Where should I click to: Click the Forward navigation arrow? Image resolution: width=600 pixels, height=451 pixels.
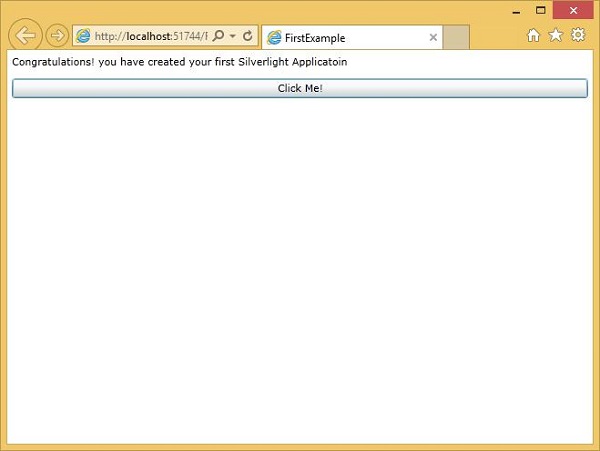coord(57,36)
